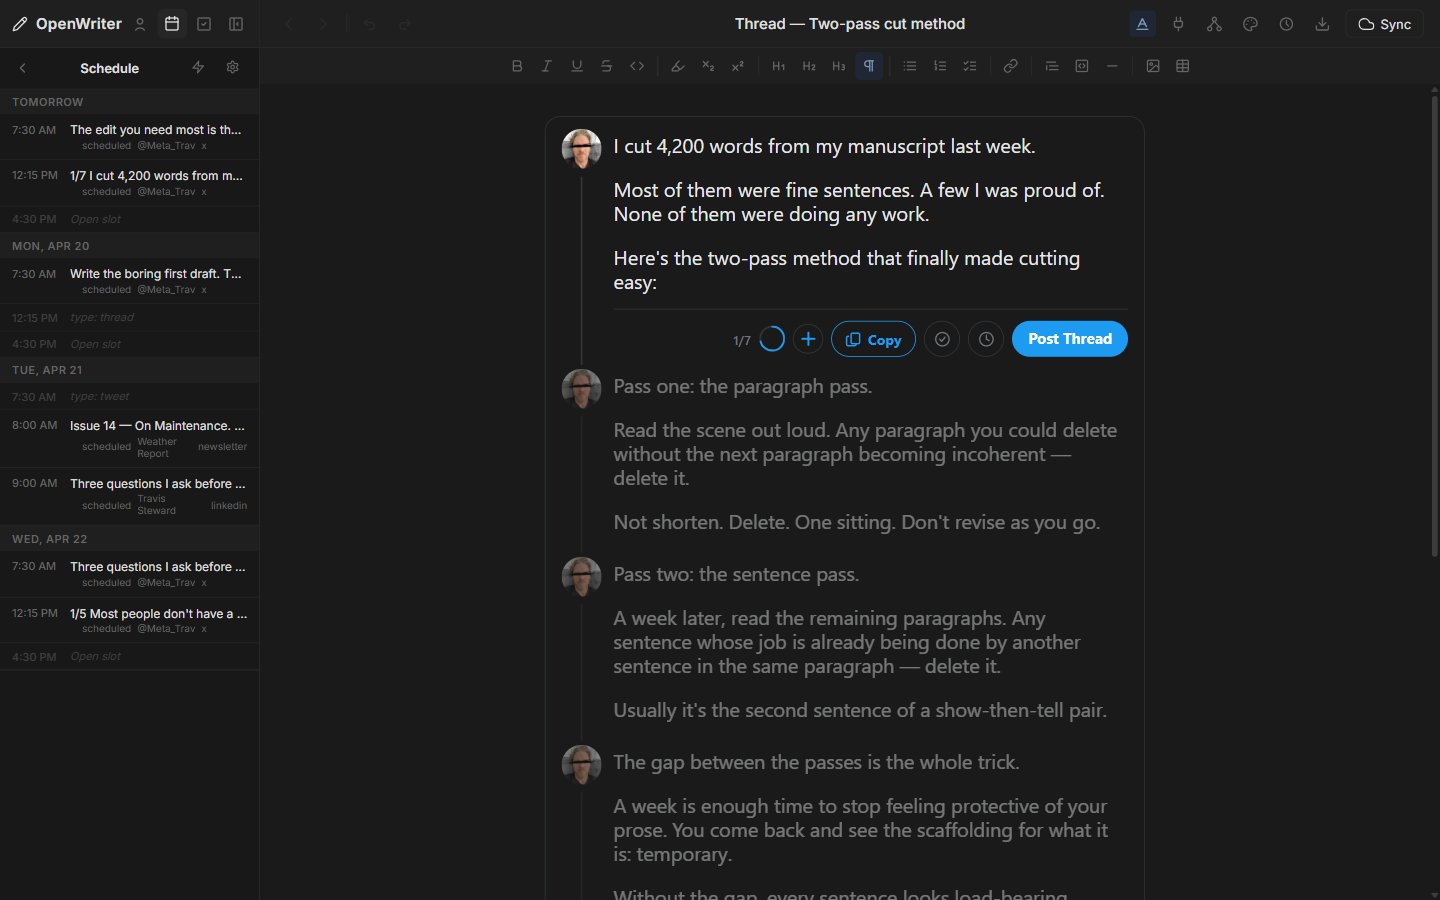Click the code block icon in the toolbar
This screenshot has height=900, width=1440.
(1081, 66)
